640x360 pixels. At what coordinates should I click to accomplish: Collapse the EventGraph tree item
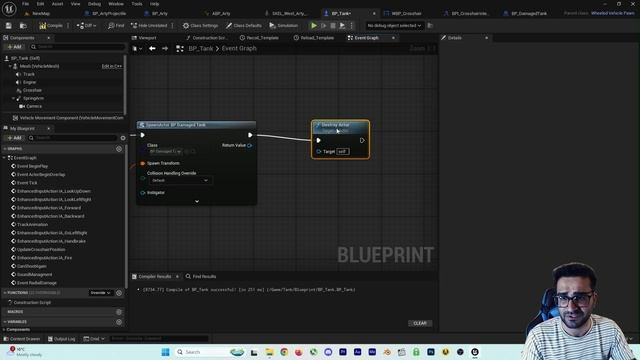click(x=5, y=158)
